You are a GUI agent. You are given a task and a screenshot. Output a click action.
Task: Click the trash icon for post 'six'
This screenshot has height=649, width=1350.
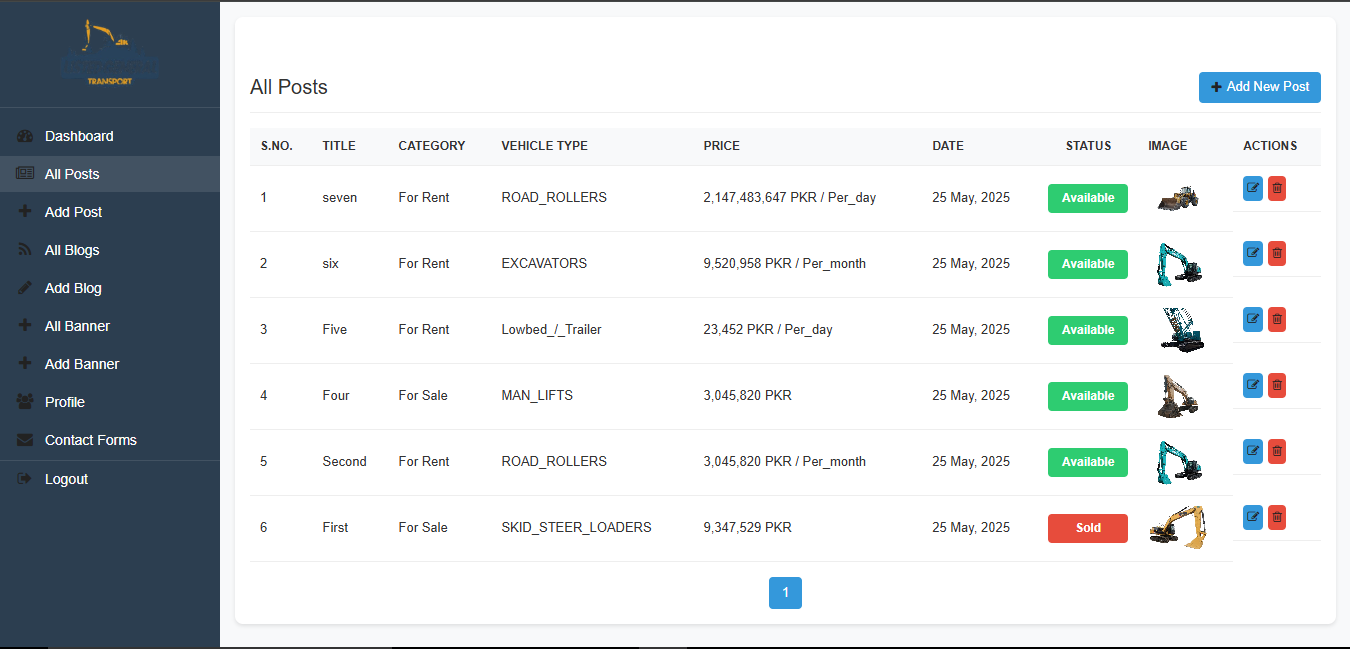1277,254
